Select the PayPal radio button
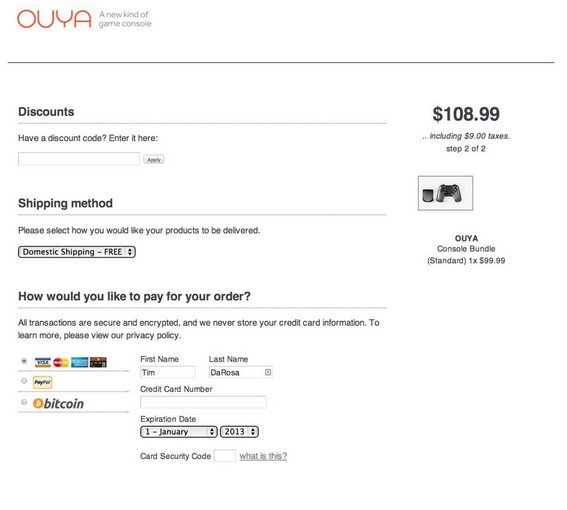The image size is (567, 510). pos(24,381)
